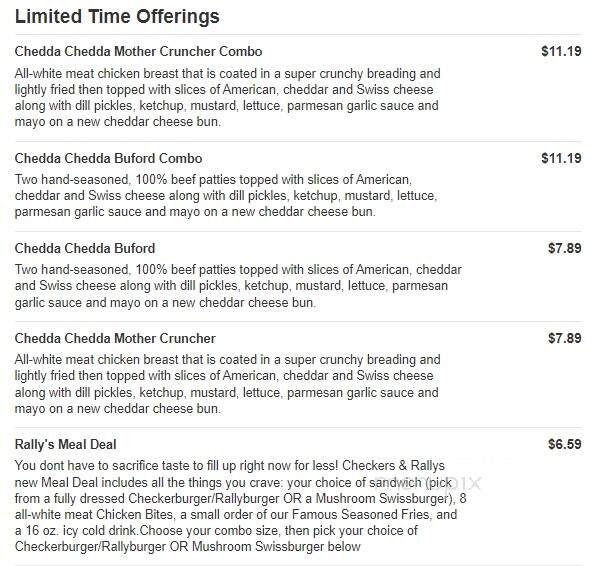This screenshot has width=607, height=566.
Task: Click the menupix watermark in Meal Deal
Action: (428, 483)
